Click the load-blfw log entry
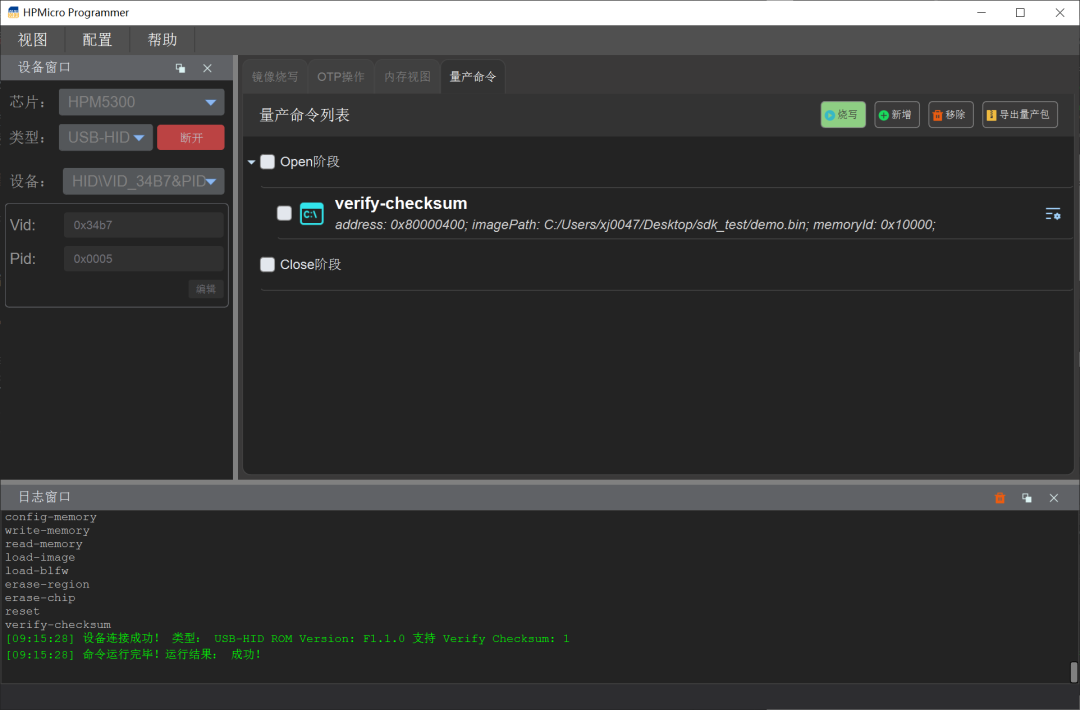 click(x=37, y=571)
